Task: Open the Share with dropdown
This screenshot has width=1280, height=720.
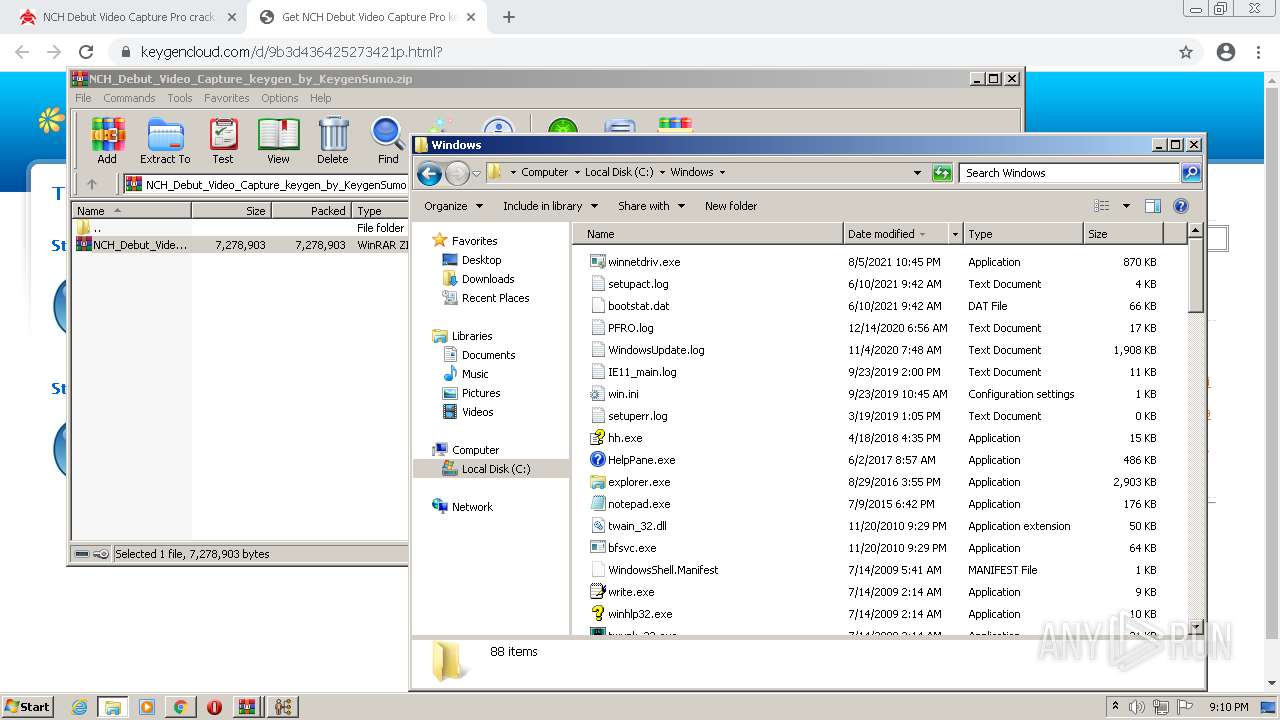Action: tap(651, 206)
